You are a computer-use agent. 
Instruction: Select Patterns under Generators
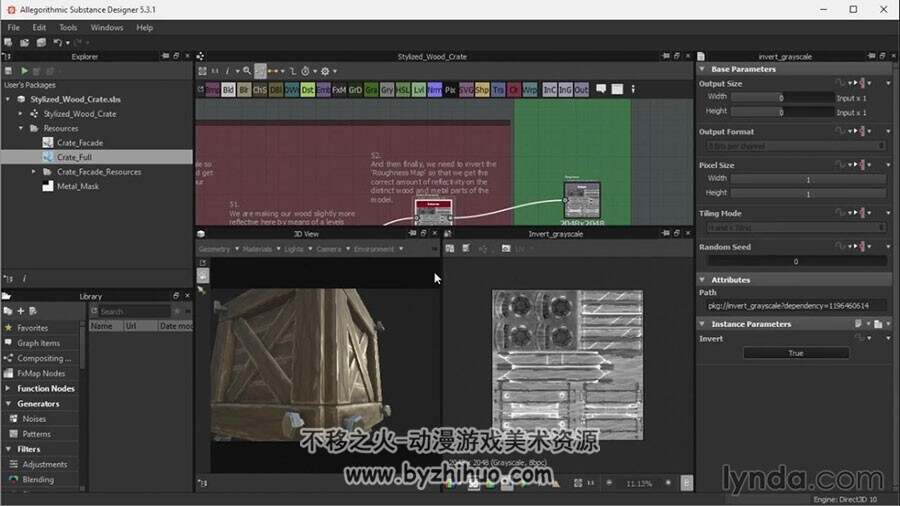pos(36,434)
